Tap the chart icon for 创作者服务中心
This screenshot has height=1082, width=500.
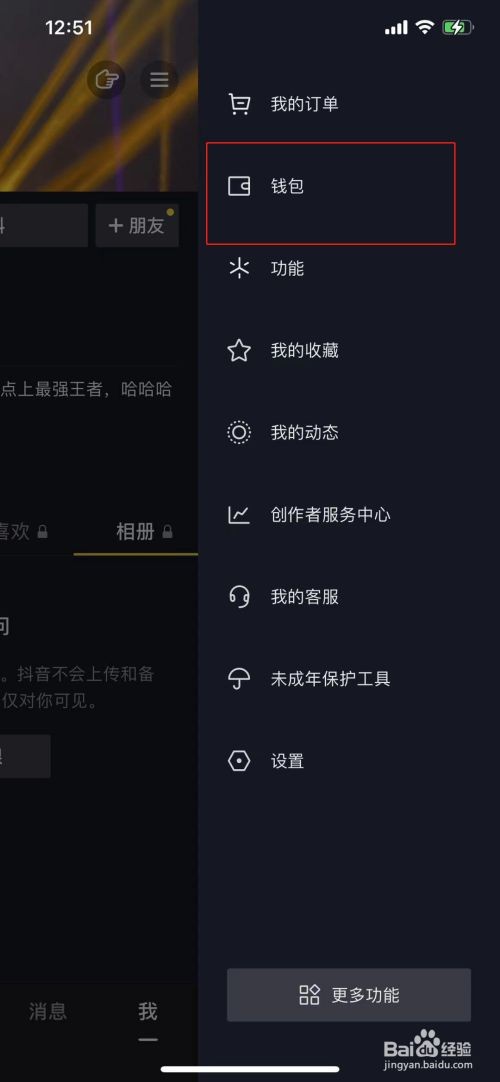point(239,515)
